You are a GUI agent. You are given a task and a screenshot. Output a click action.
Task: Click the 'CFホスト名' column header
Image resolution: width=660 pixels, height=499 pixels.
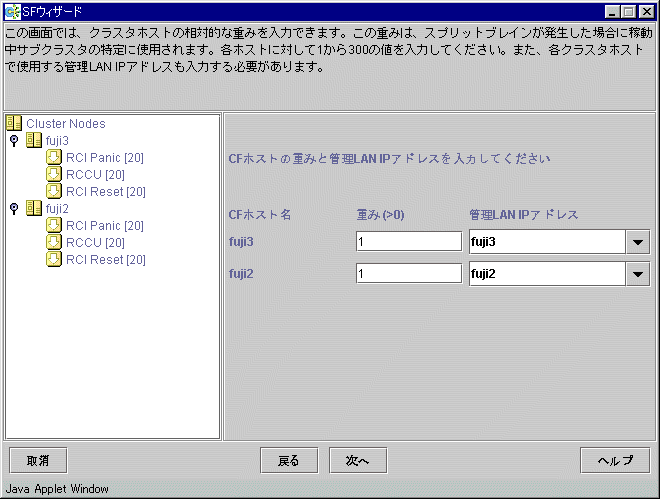(x=260, y=215)
